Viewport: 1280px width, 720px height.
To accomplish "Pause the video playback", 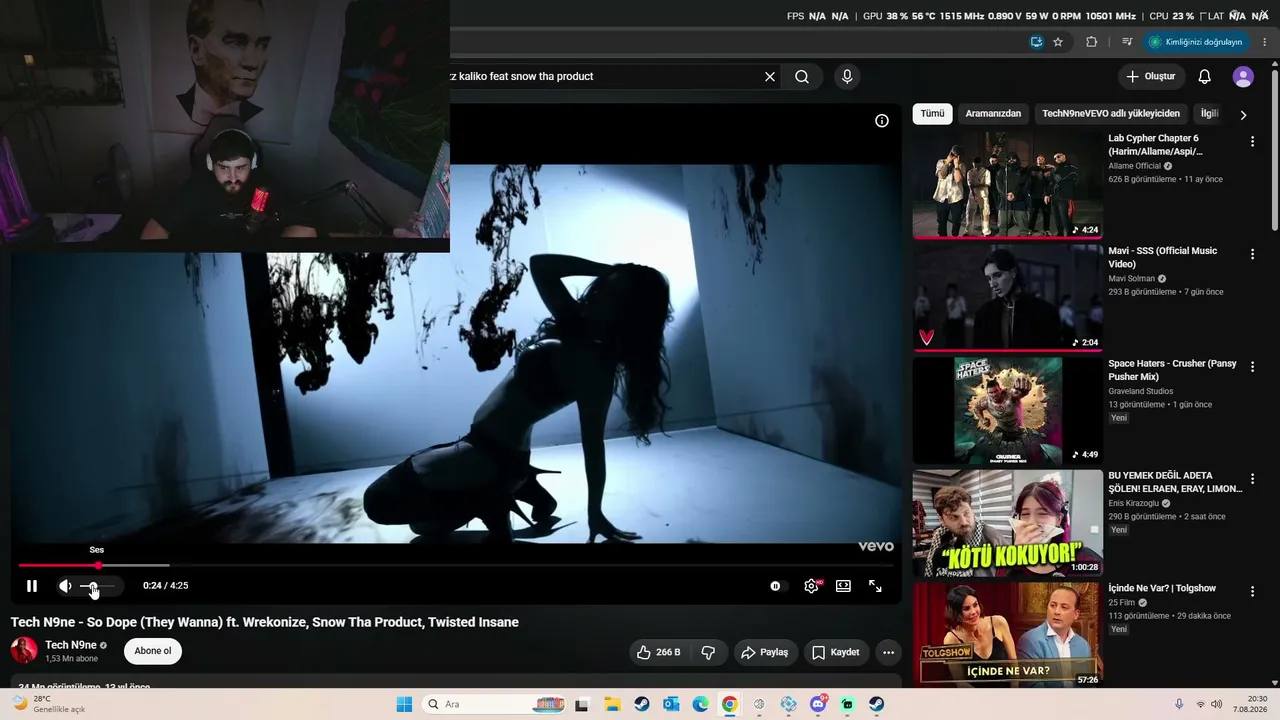I will [x=32, y=586].
